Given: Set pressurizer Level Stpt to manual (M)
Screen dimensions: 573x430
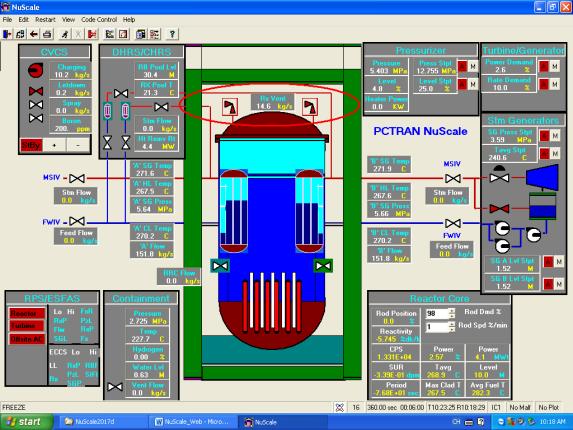Looking at the screenshot, I should pyautogui.click(x=473, y=84).
